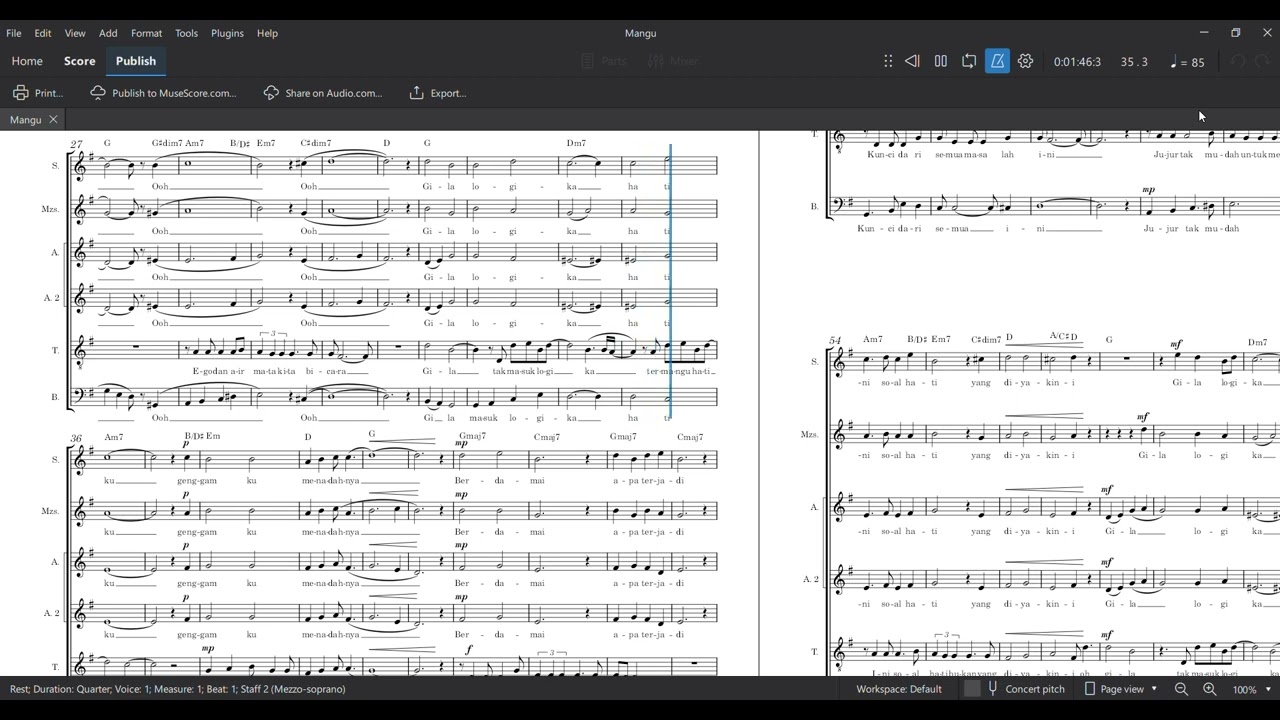Grab the playback toolbar drag handle
The width and height of the screenshot is (1280, 720).
click(887, 61)
